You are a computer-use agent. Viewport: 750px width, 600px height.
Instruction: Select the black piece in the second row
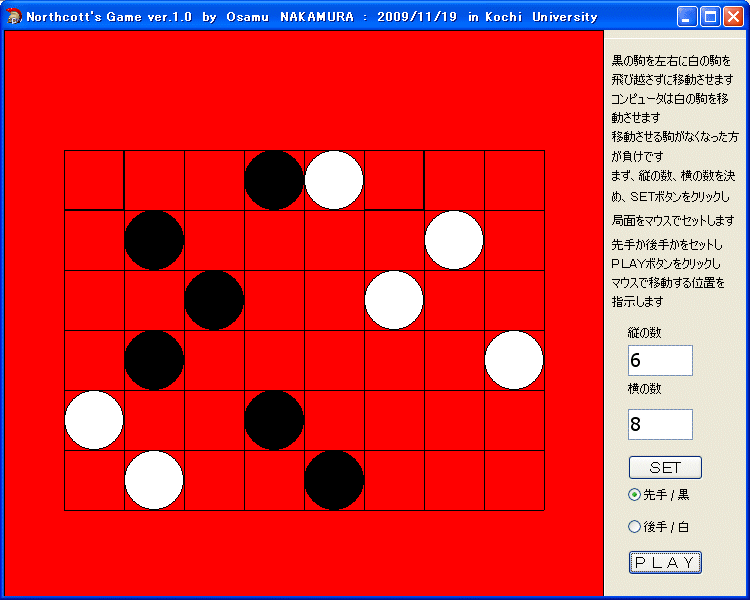pyautogui.click(x=154, y=240)
